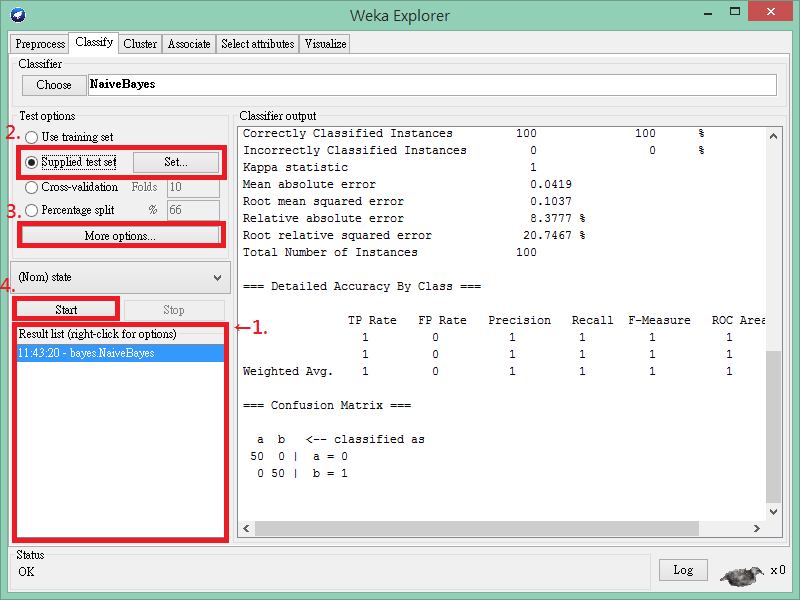800x600 pixels.
Task: Click the "b = 1" confusion matrix row
Action: (x=302, y=473)
